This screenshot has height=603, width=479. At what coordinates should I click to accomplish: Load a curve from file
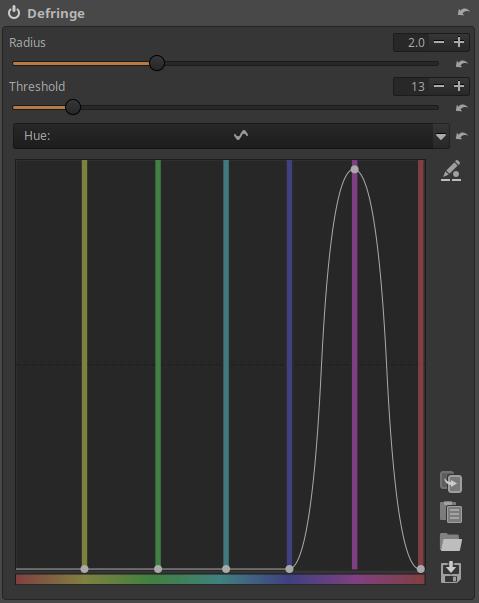pyautogui.click(x=451, y=542)
